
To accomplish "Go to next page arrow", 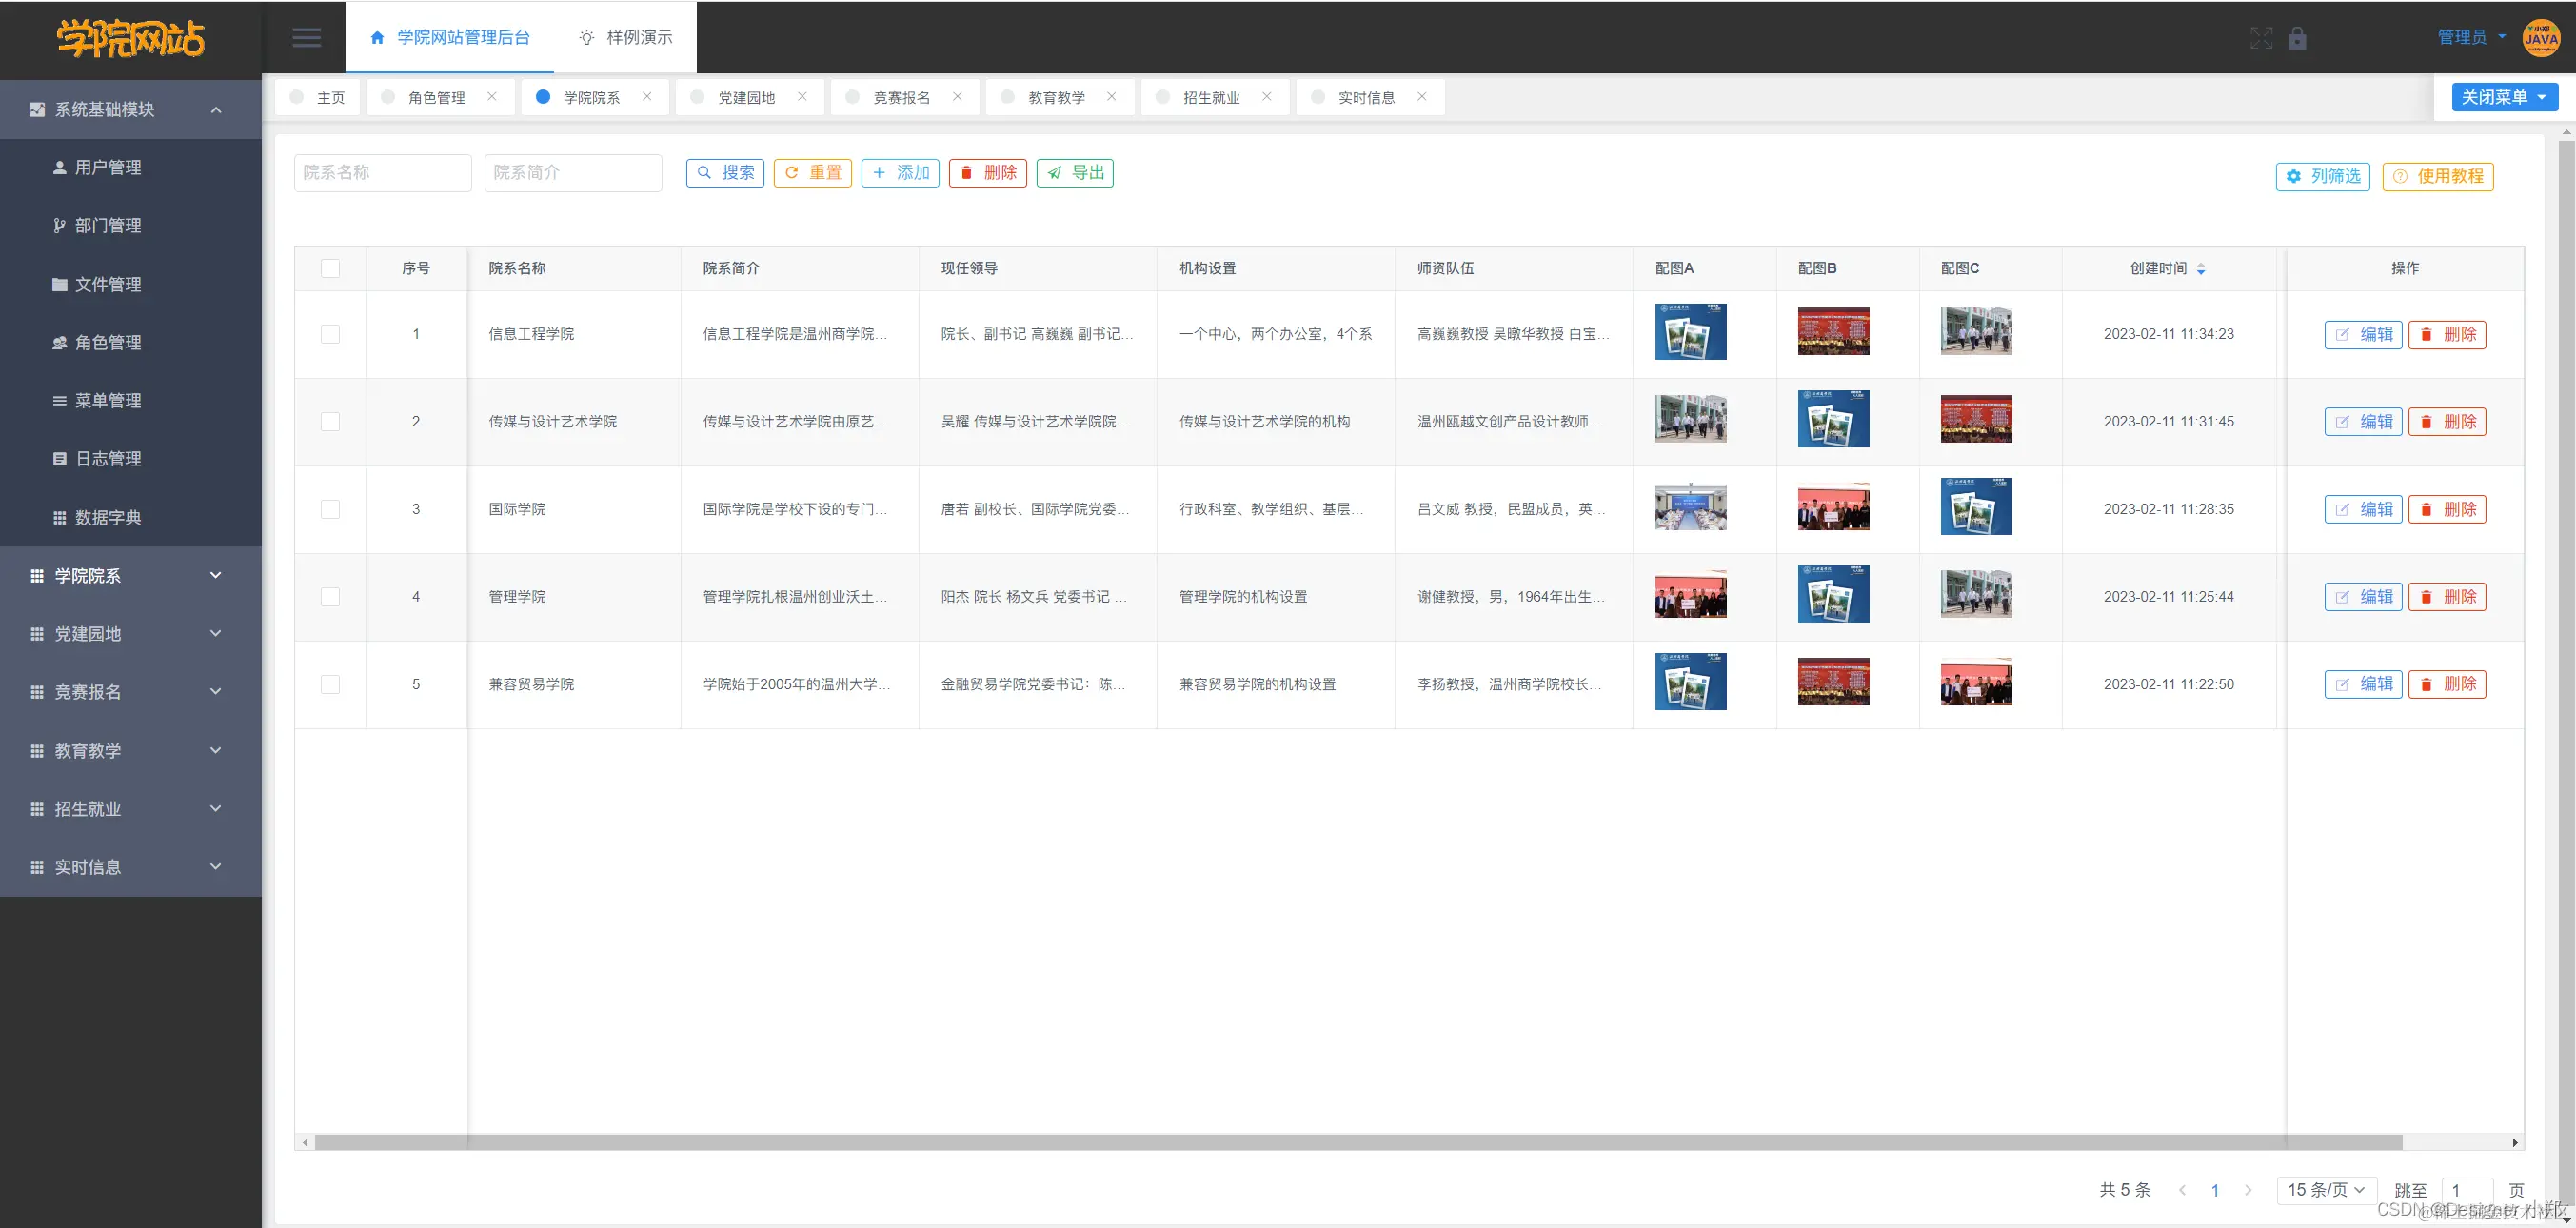I will click(2248, 1190).
